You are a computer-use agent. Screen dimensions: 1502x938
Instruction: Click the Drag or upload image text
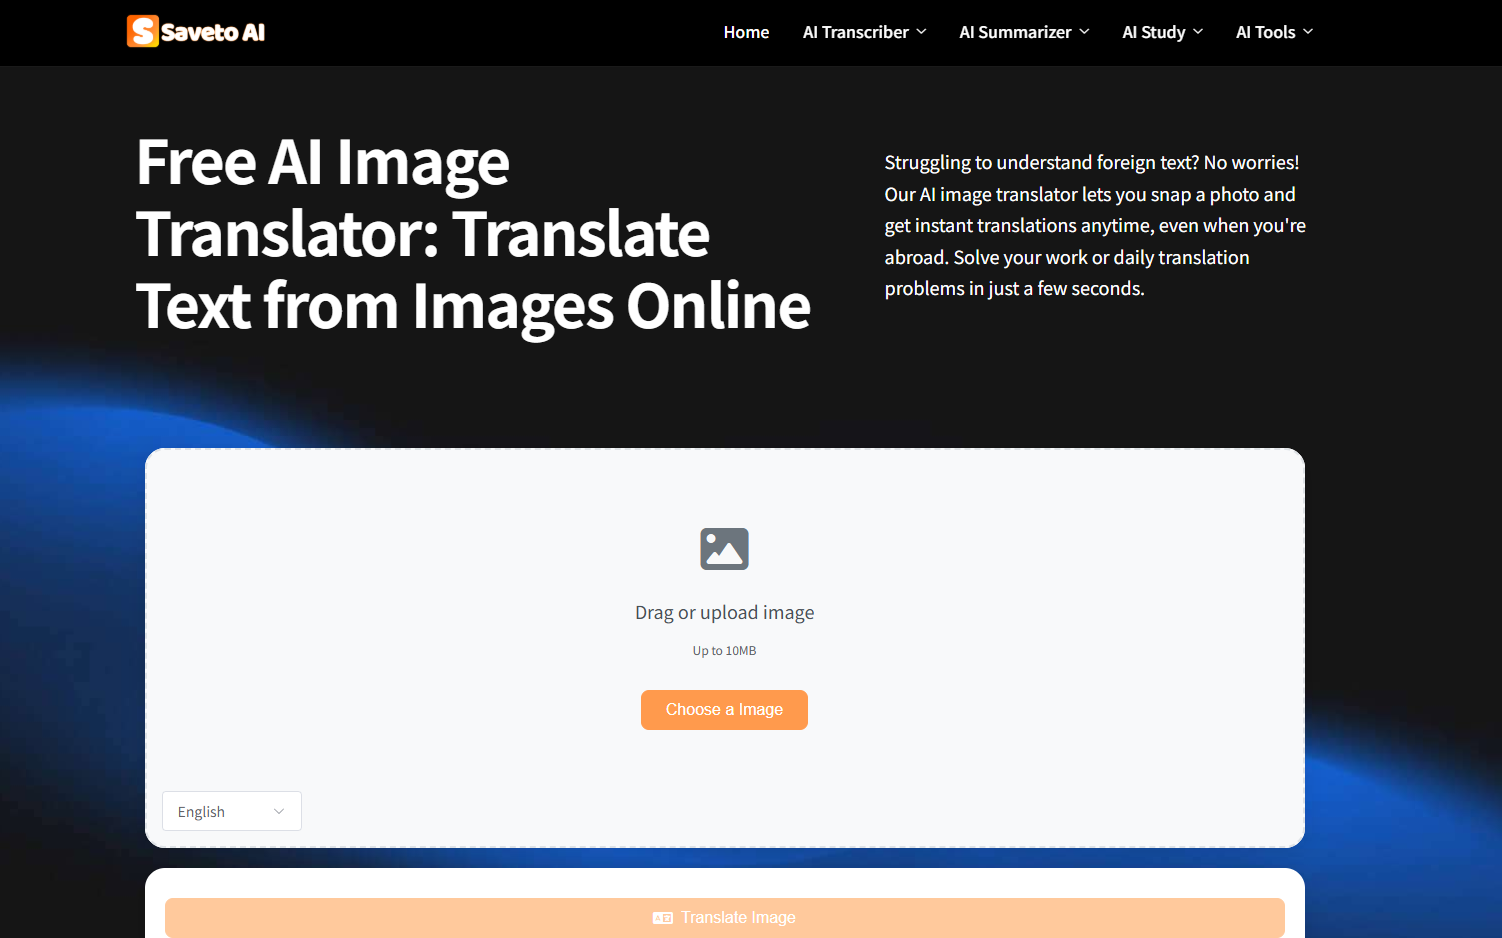(x=724, y=611)
